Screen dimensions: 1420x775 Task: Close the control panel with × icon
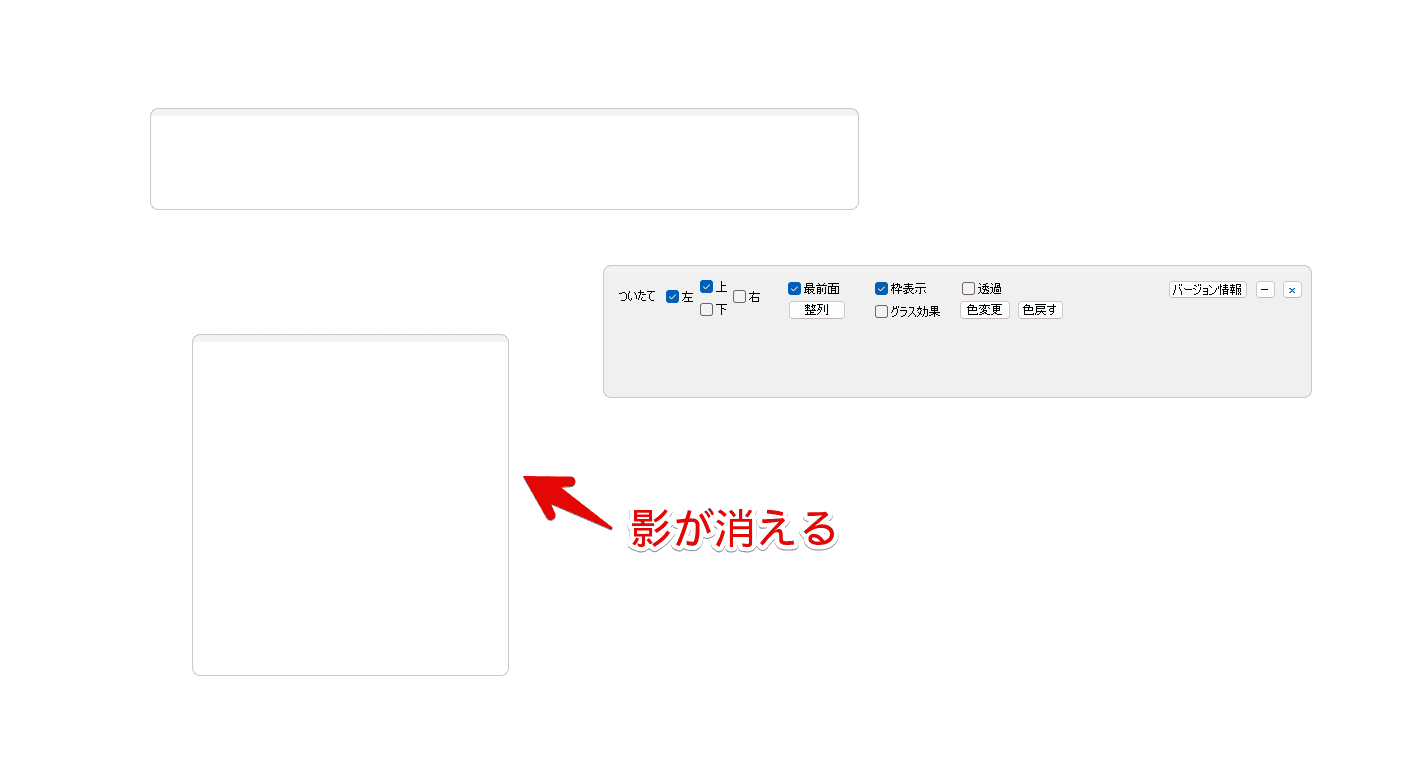(x=1292, y=290)
